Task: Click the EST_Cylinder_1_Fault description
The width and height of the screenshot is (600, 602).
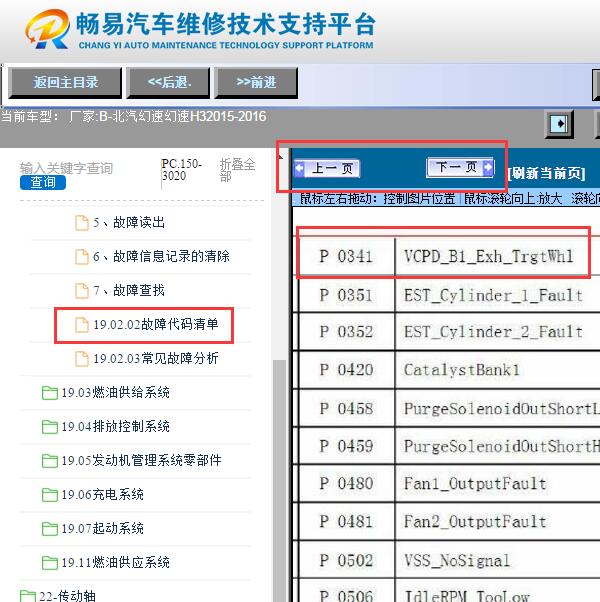Action: point(493,295)
